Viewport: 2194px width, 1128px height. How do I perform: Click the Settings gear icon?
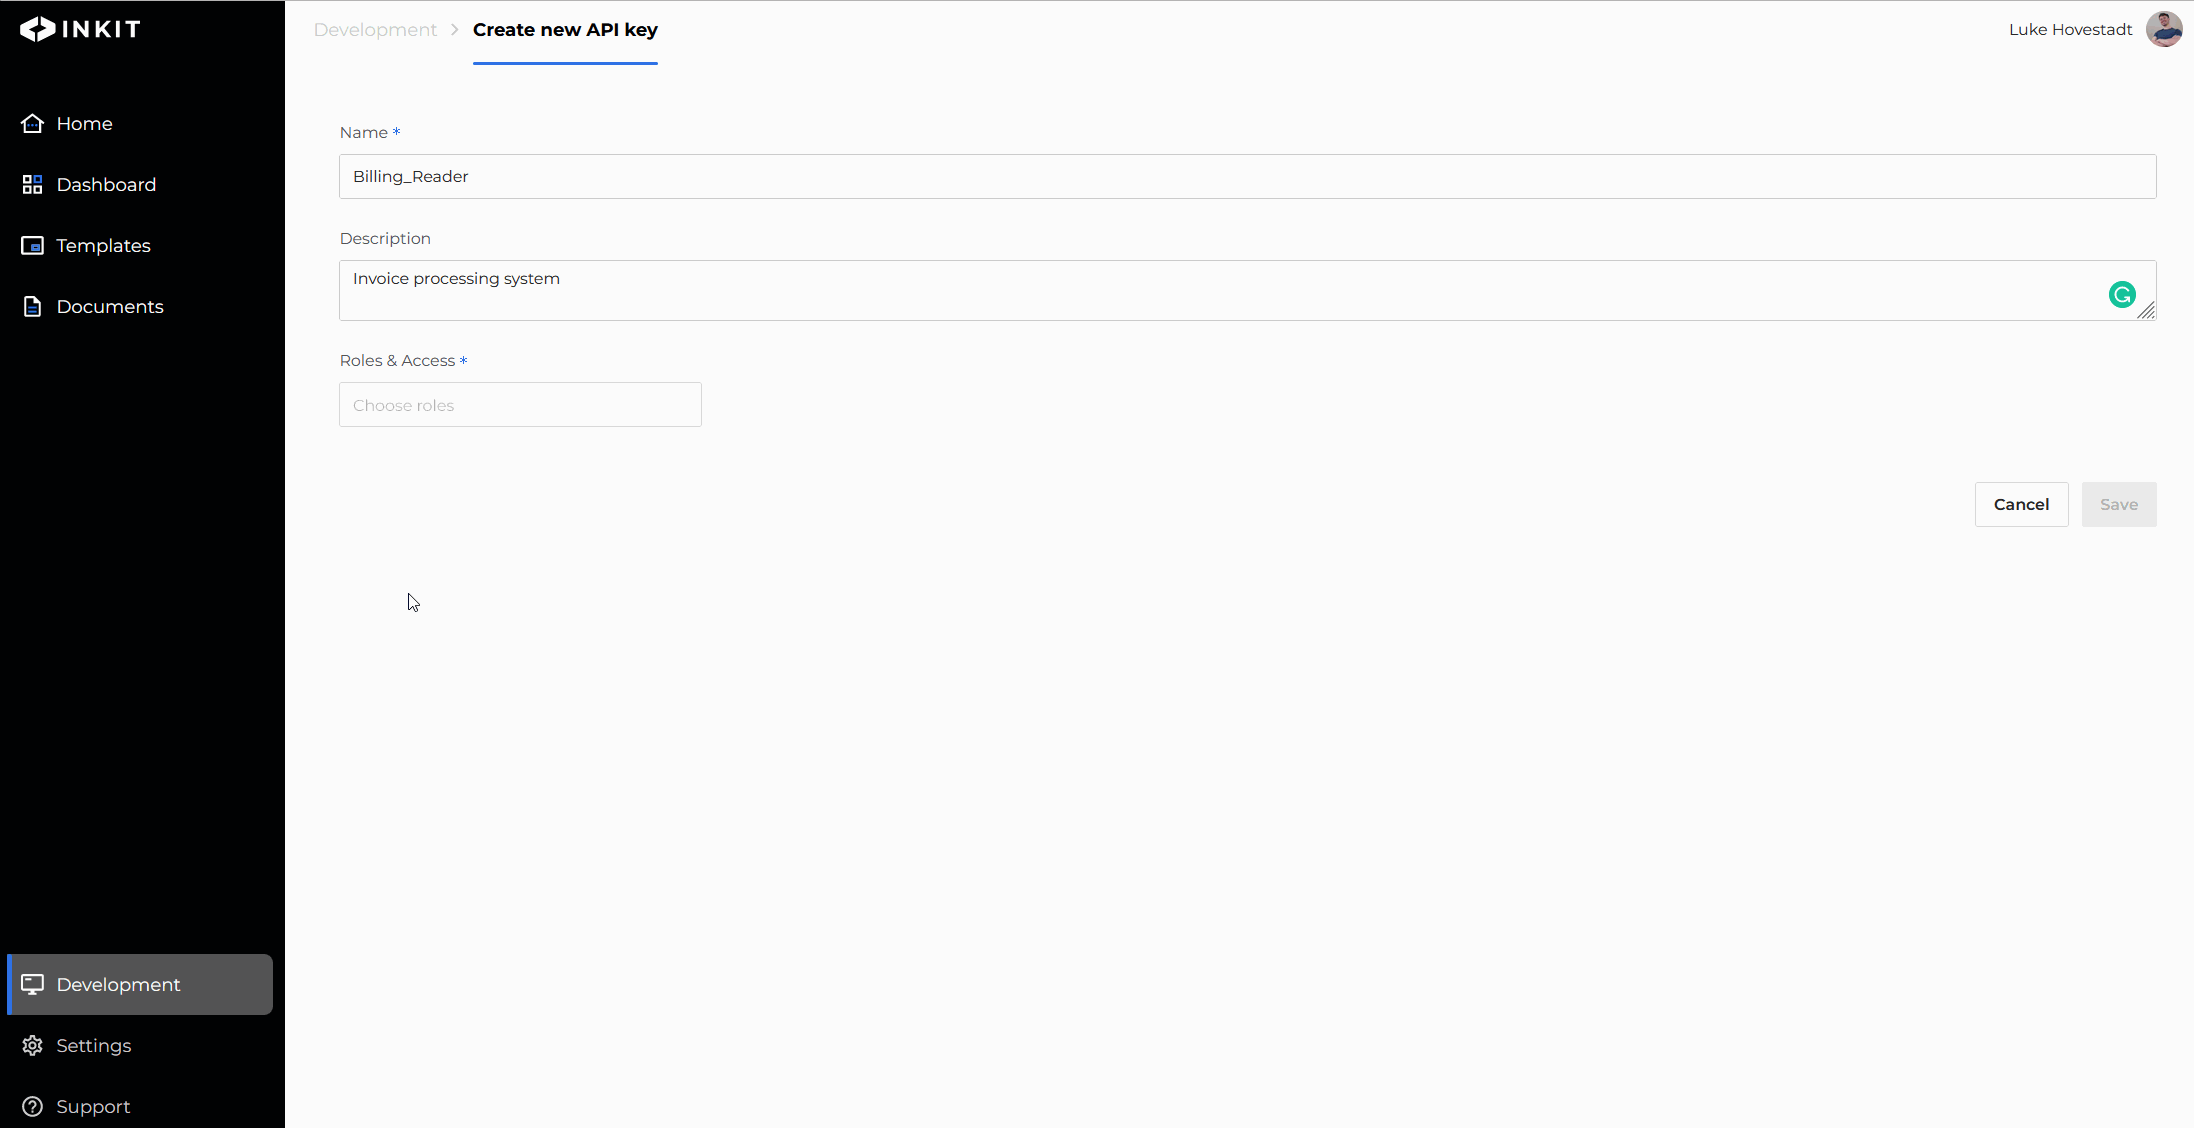[32, 1045]
